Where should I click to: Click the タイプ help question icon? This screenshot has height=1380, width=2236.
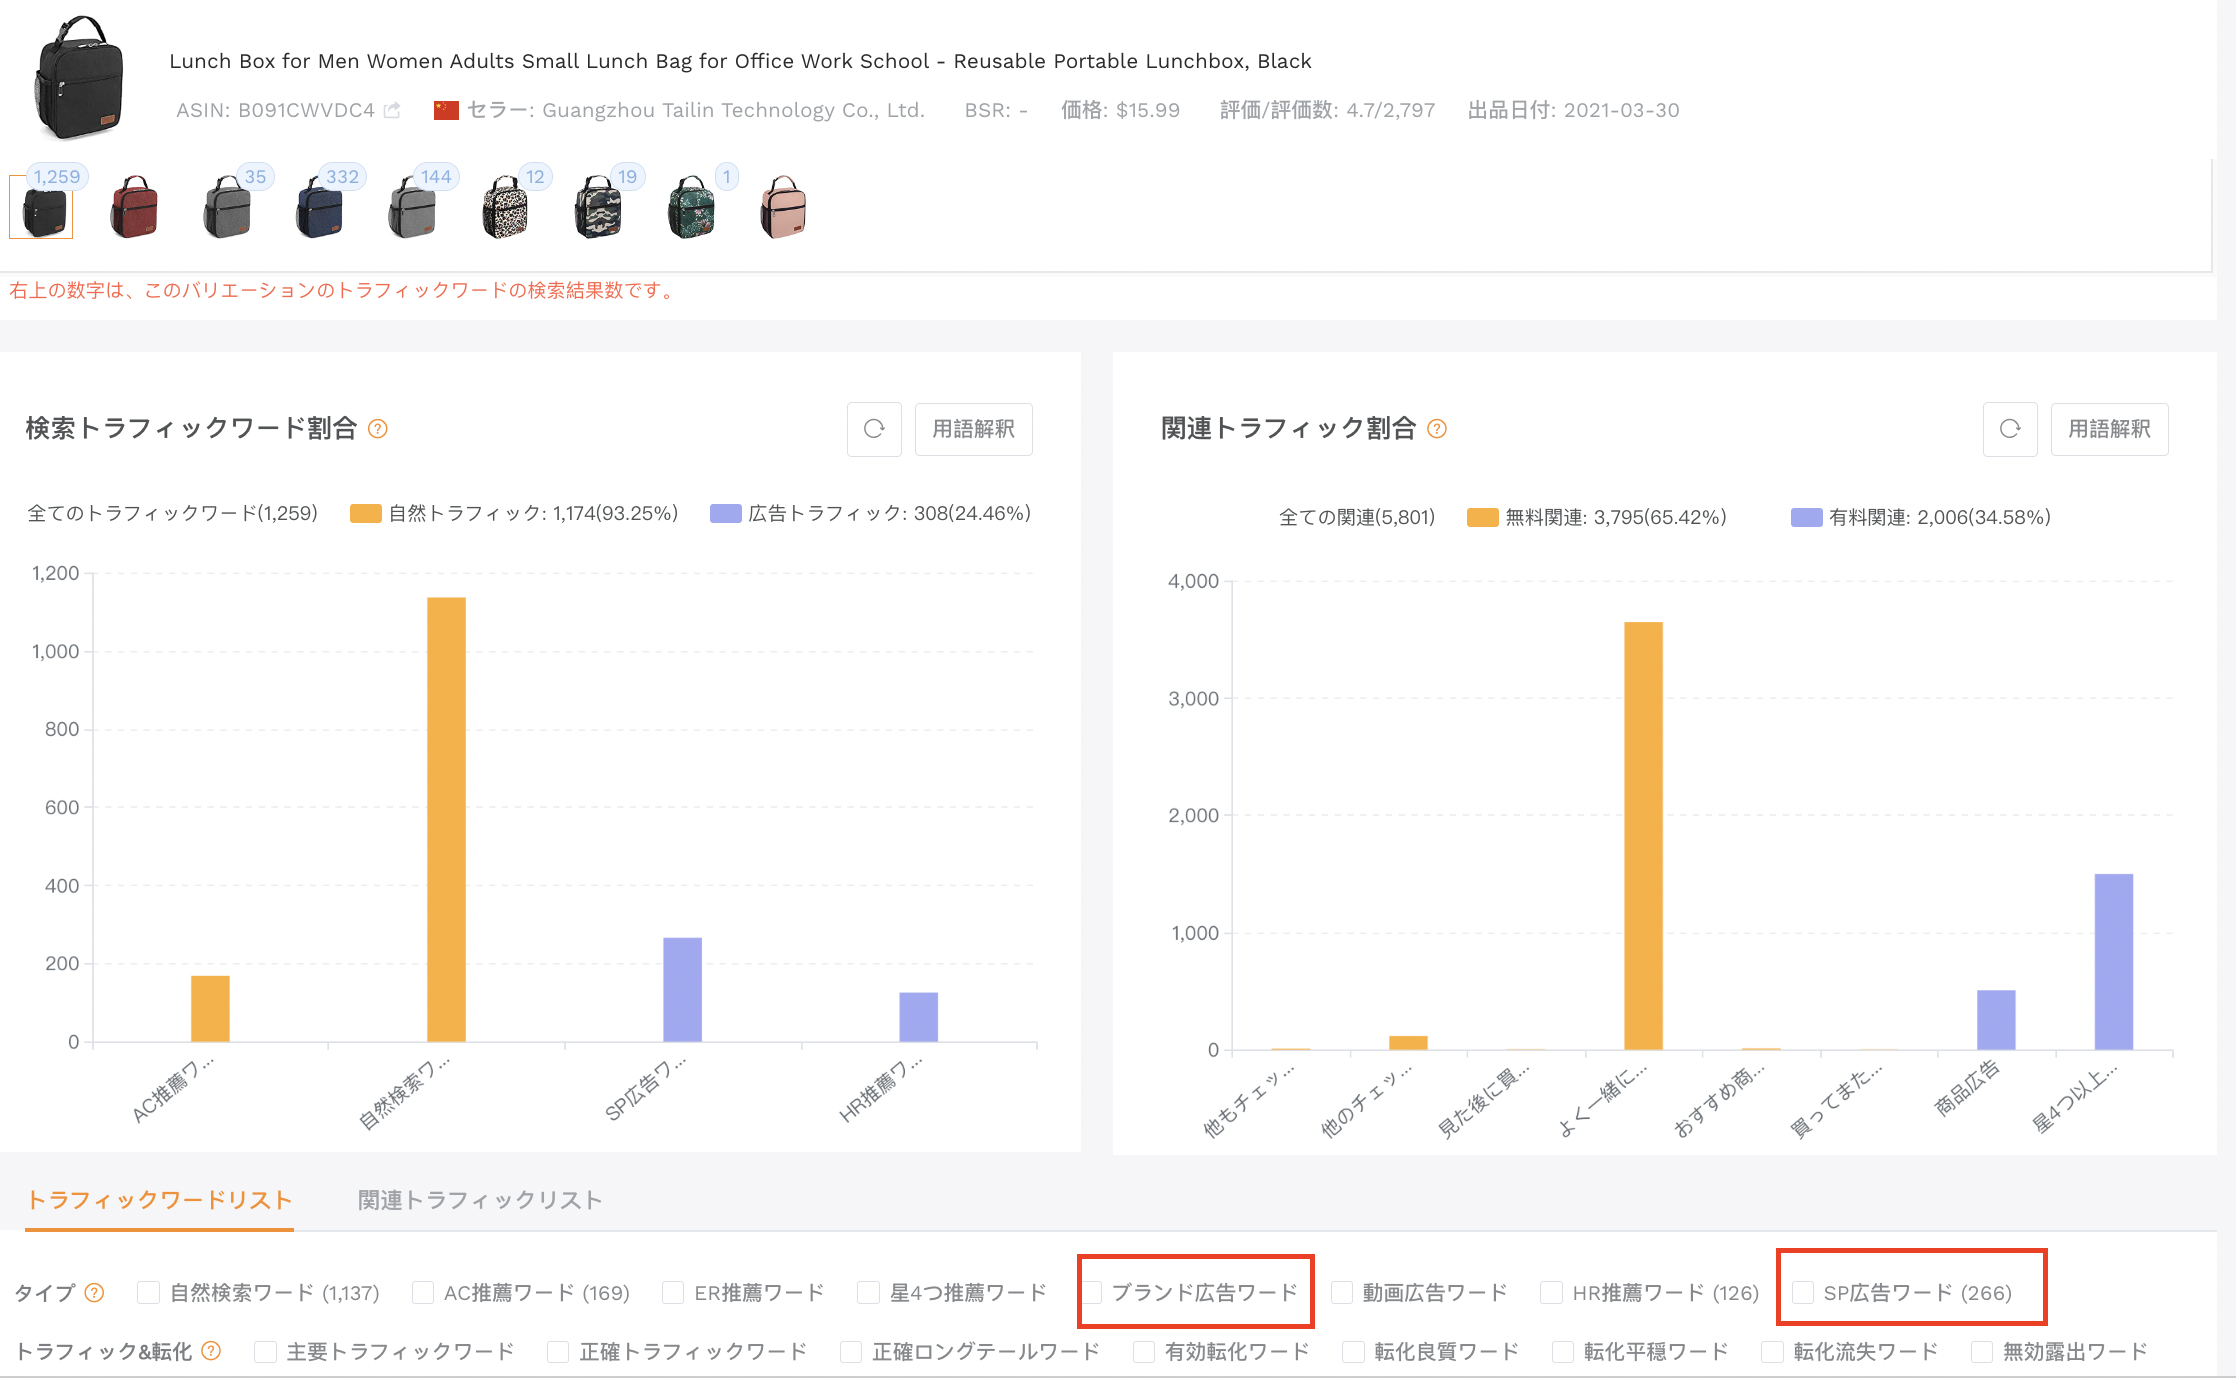point(94,1292)
